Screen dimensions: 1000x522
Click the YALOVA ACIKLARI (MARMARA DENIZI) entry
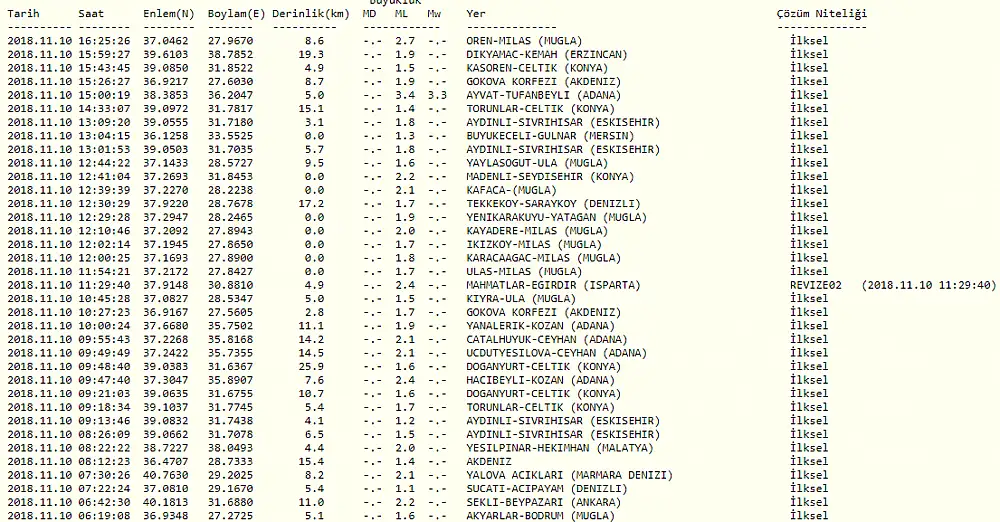(x=567, y=475)
